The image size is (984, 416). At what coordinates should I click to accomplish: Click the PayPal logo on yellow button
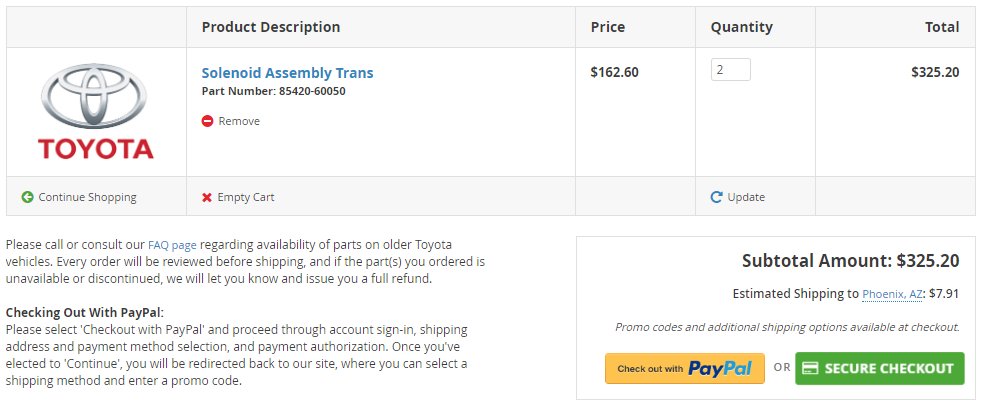[x=720, y=368]
